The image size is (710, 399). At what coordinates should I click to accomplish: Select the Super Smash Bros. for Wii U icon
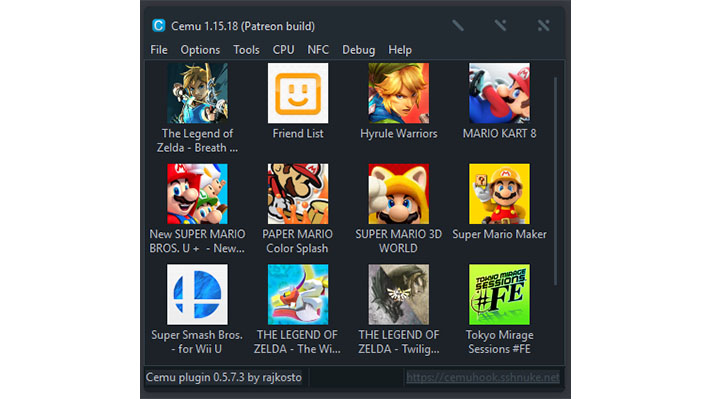[197, 294]
